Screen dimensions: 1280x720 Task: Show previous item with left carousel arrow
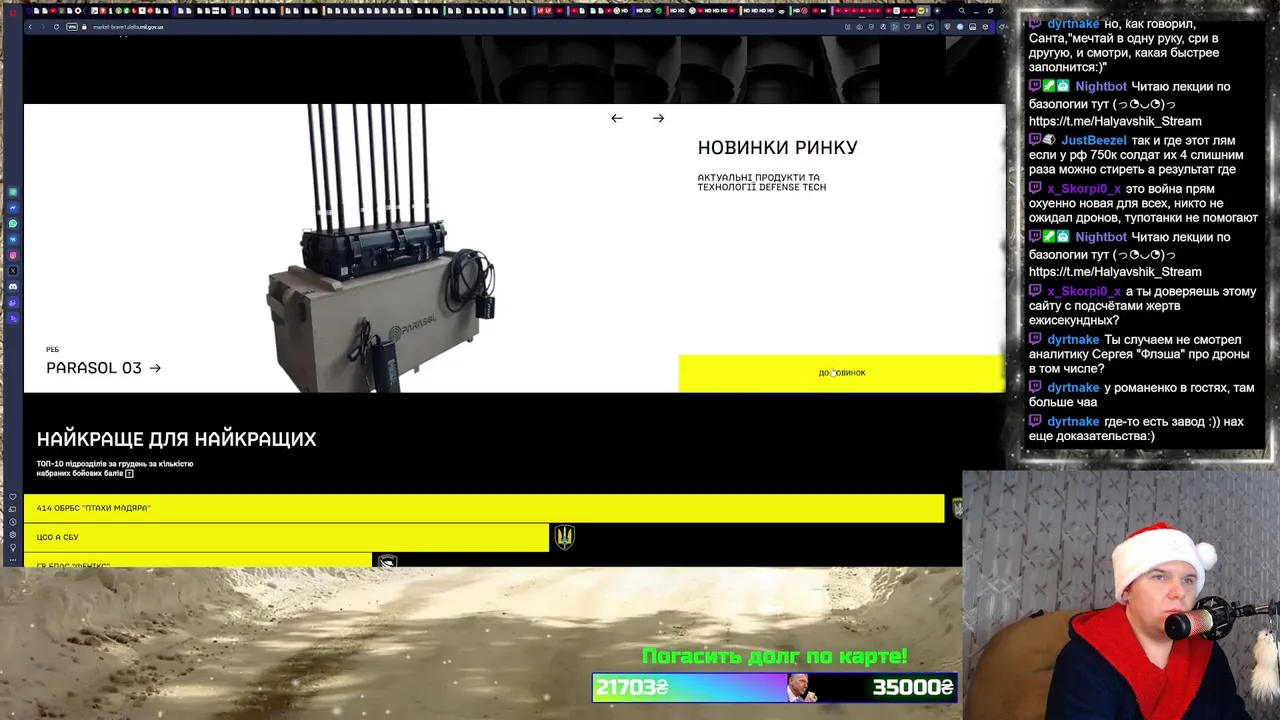616,118
